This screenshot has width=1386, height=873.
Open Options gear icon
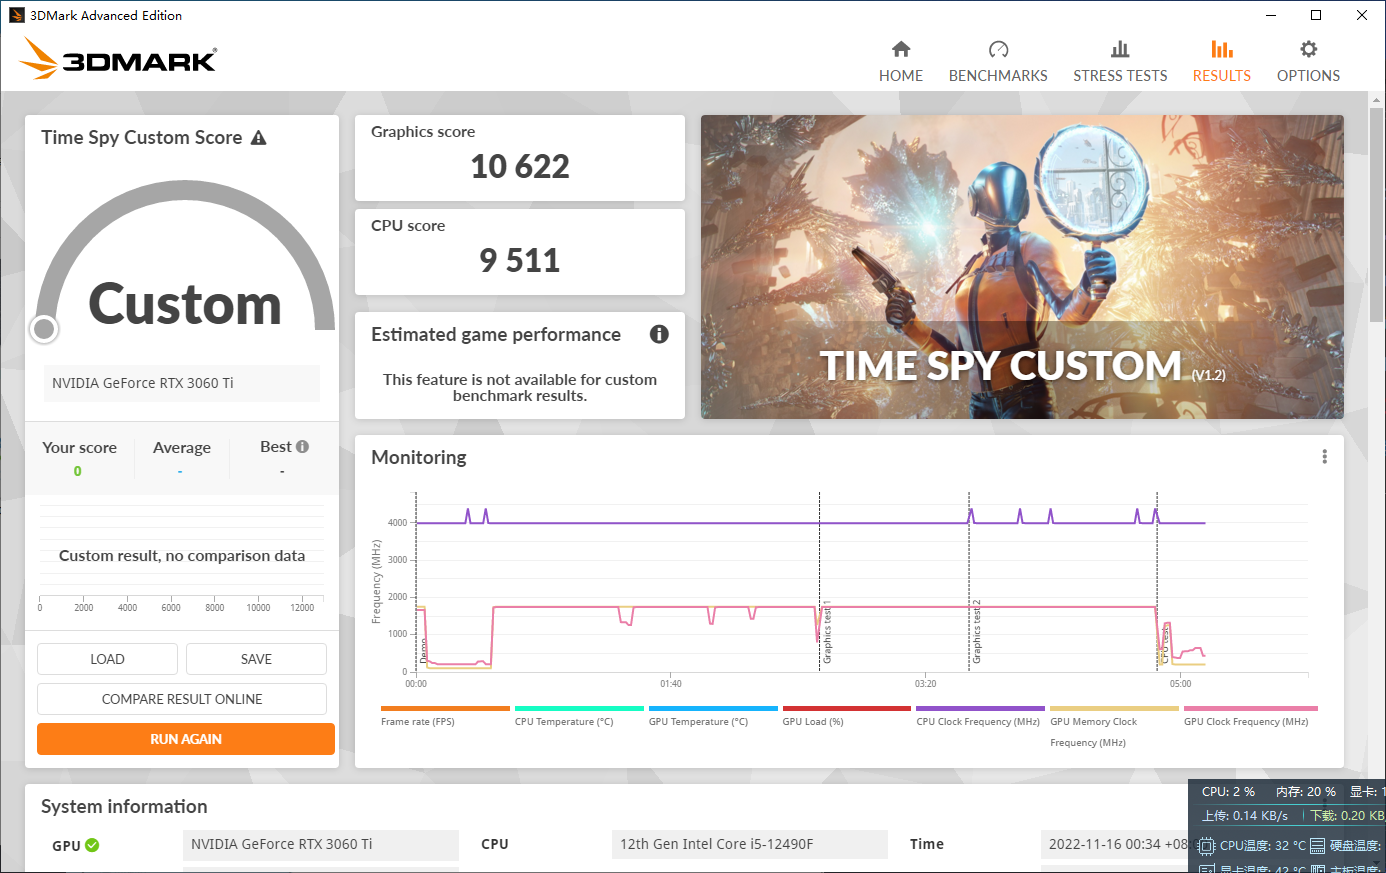(1308, 49)
